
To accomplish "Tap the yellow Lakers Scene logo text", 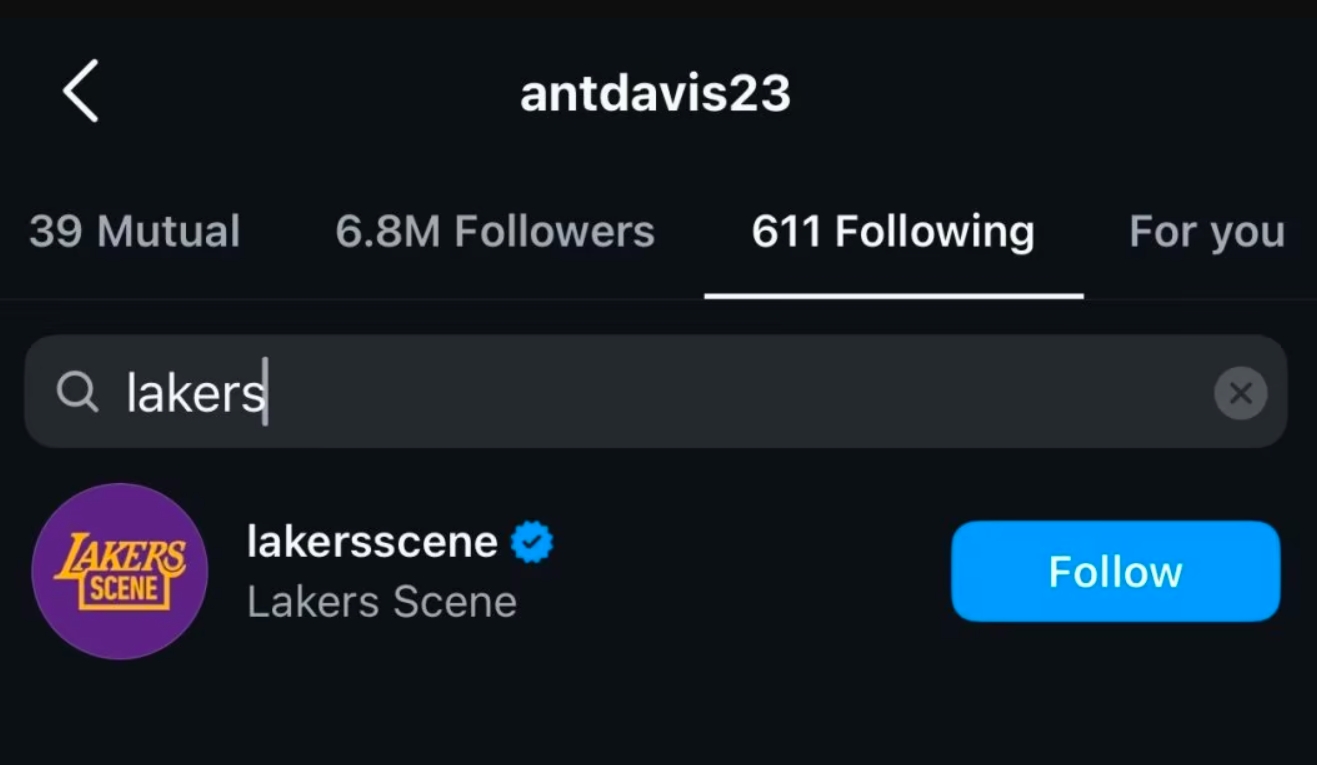I will coord(121,570).
